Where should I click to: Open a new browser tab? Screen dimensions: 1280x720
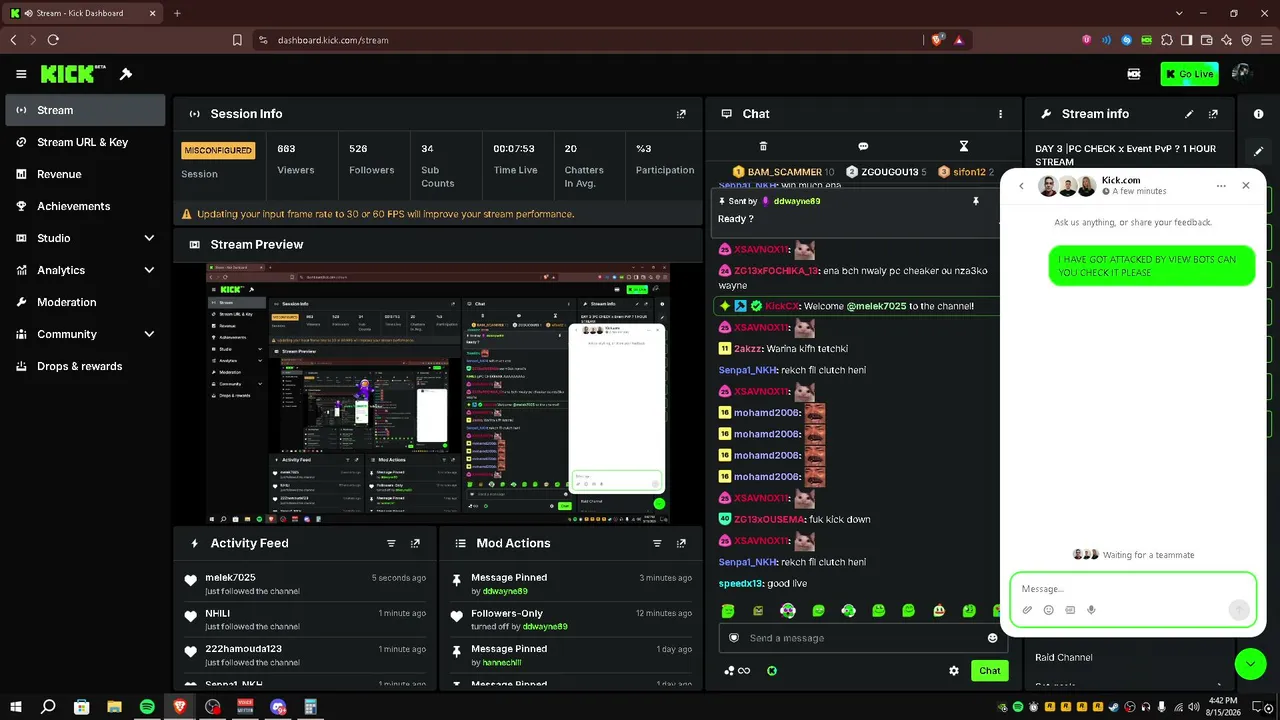coord(177,13)
